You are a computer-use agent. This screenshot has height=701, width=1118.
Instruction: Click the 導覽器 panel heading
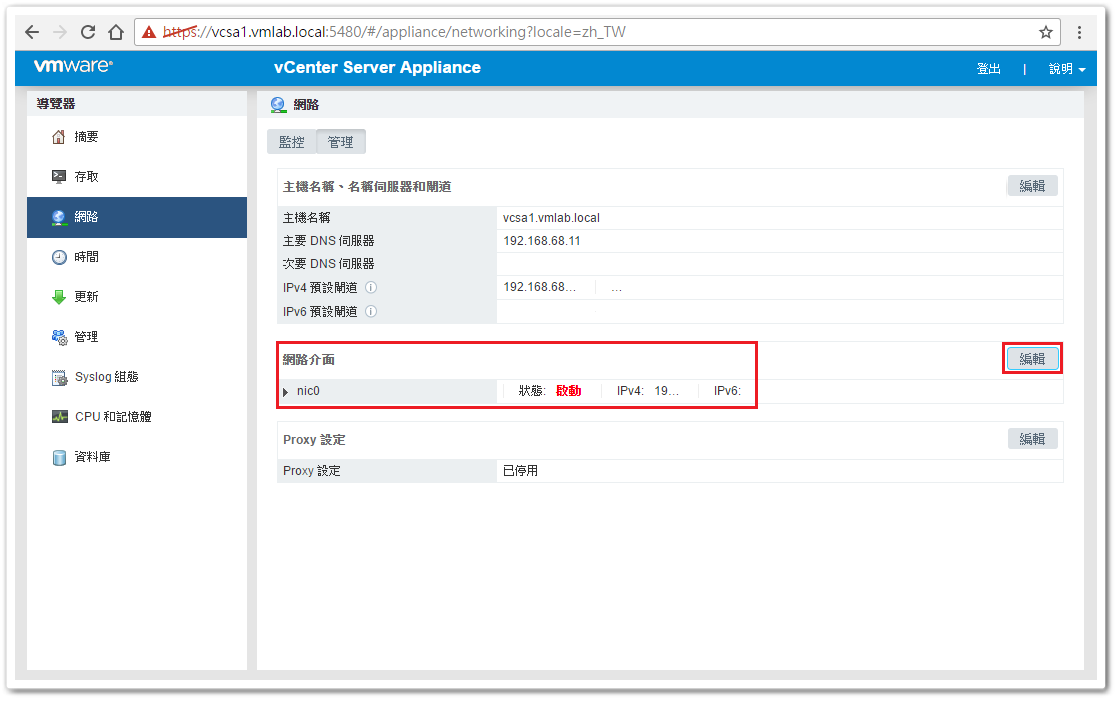point(56,104)
